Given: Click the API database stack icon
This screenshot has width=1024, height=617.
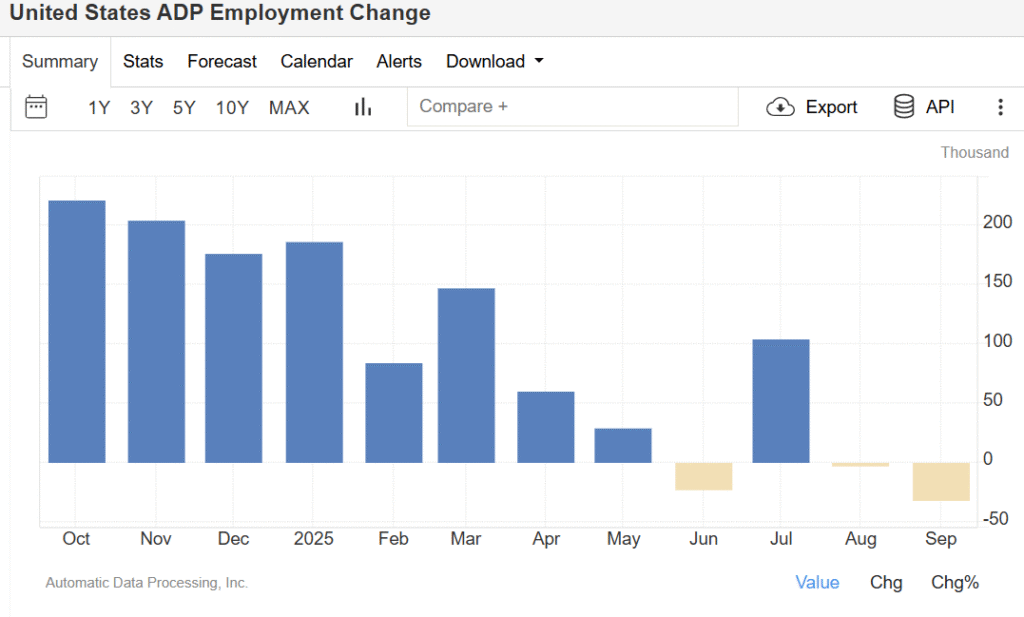Looking at the screenshot, I should pos(904,107).
